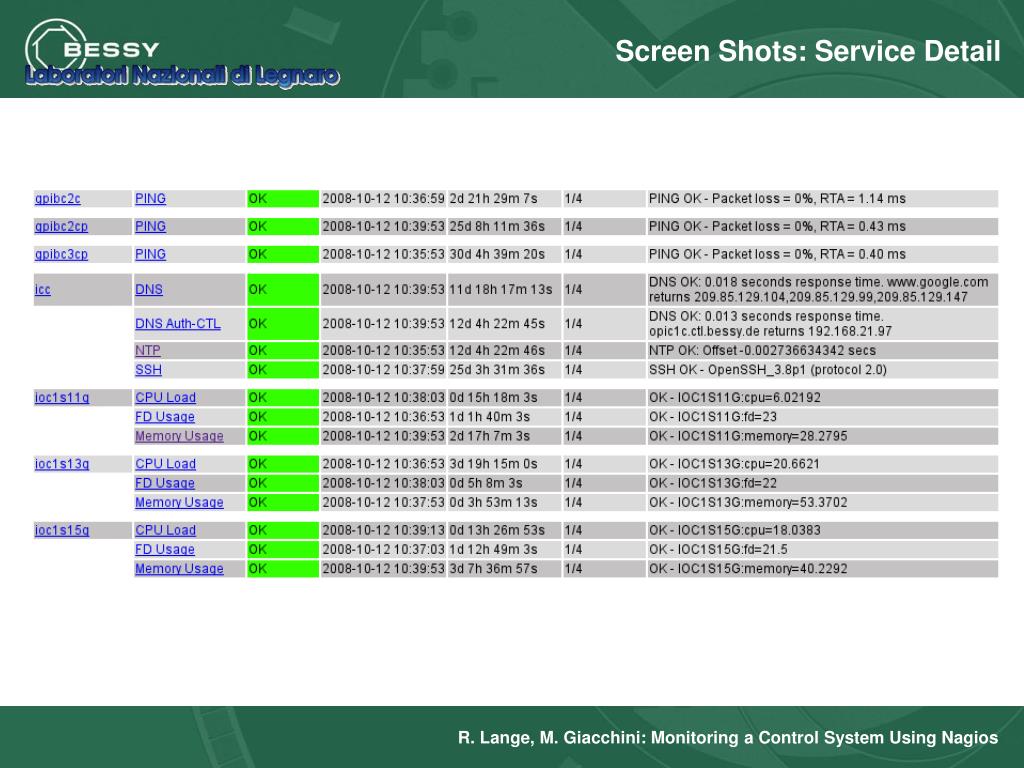Click status text with RTA = 0.43 ms
The height and width of the screenshot is (768, 1024).
pos(777,227)
